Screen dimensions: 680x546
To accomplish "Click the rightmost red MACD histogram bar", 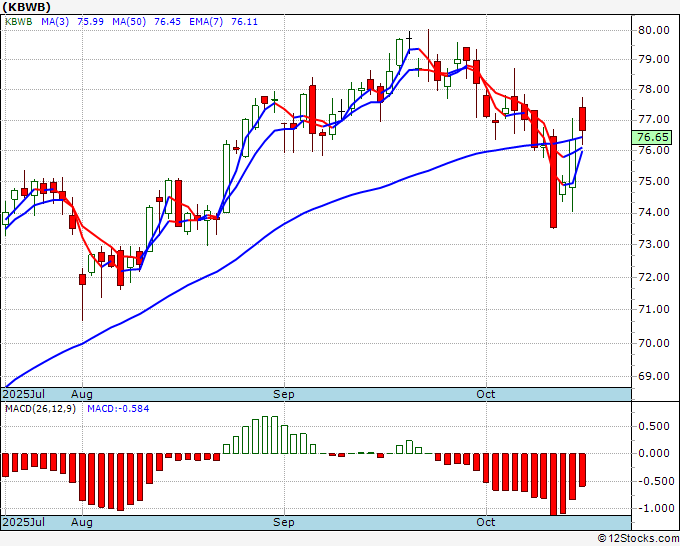I will coord(582,470).
